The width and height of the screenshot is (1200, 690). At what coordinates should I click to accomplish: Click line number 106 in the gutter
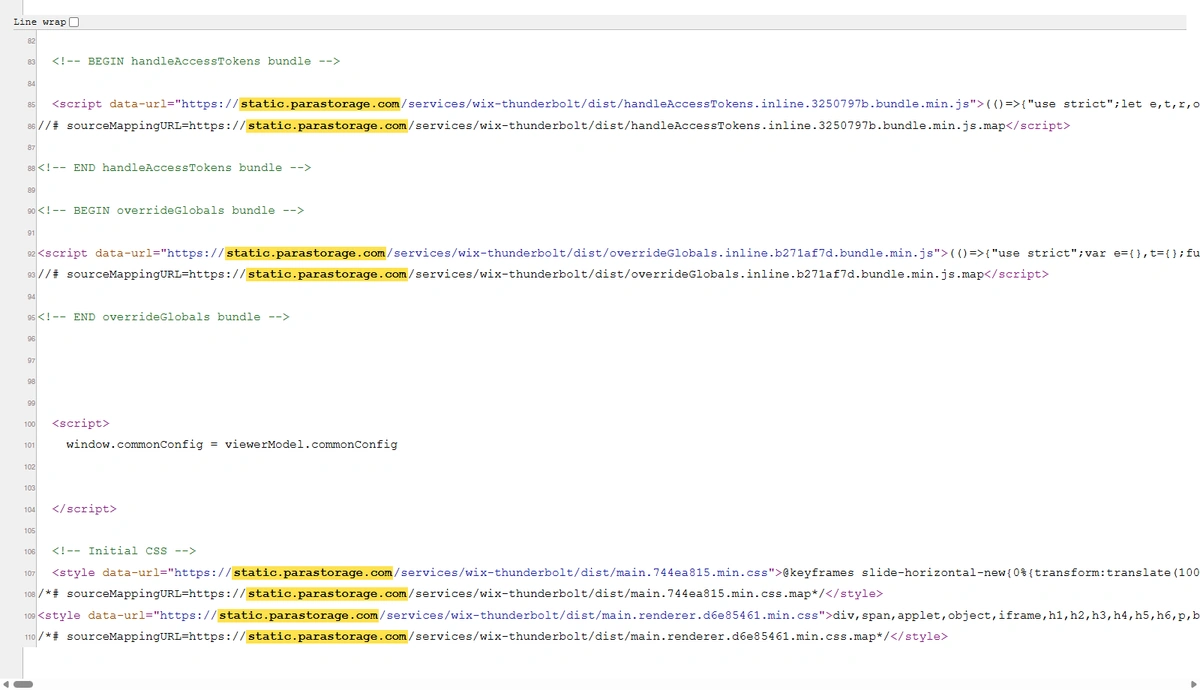click(x=29, y=552)
